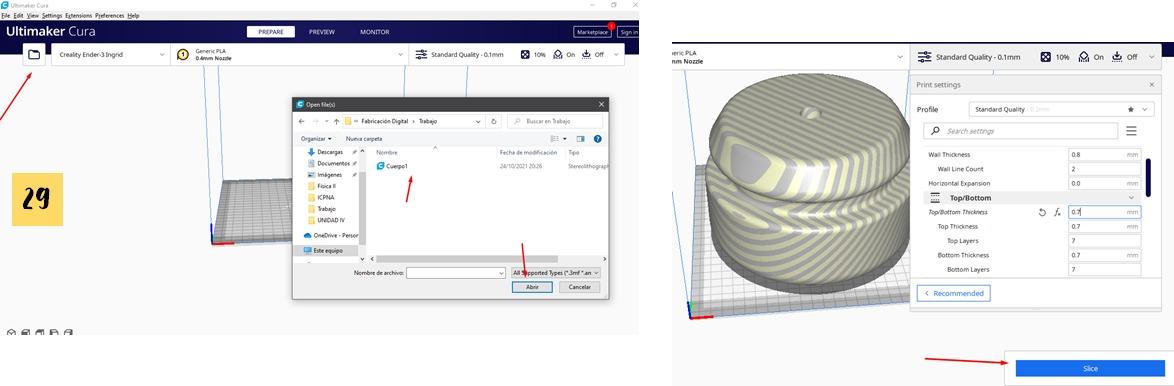Image resolution: width=1174 pixels, height=386 pixels.
Task: Go up a folder in file dialog
Action: (x=337, y=121)
